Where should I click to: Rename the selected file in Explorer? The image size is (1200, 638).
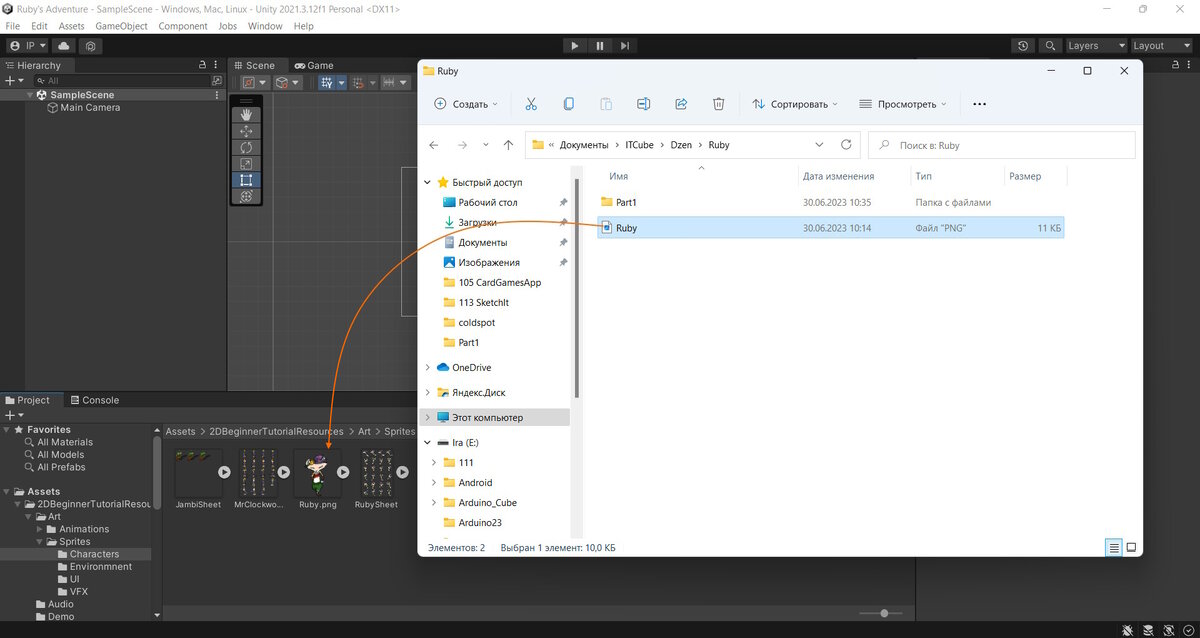click(644, 104)
